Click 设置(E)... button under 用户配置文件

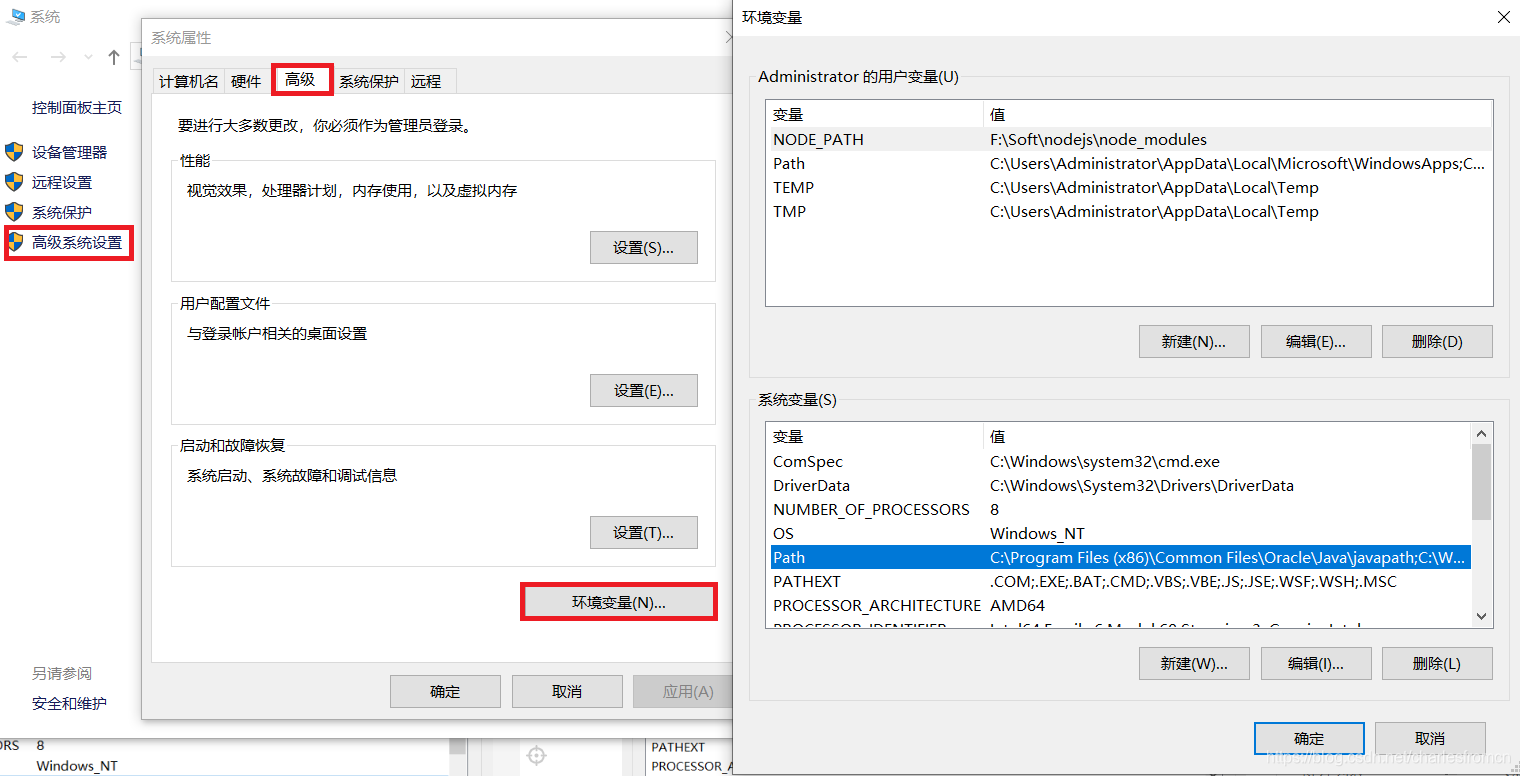pyautogui.click(x=643, y=390)
